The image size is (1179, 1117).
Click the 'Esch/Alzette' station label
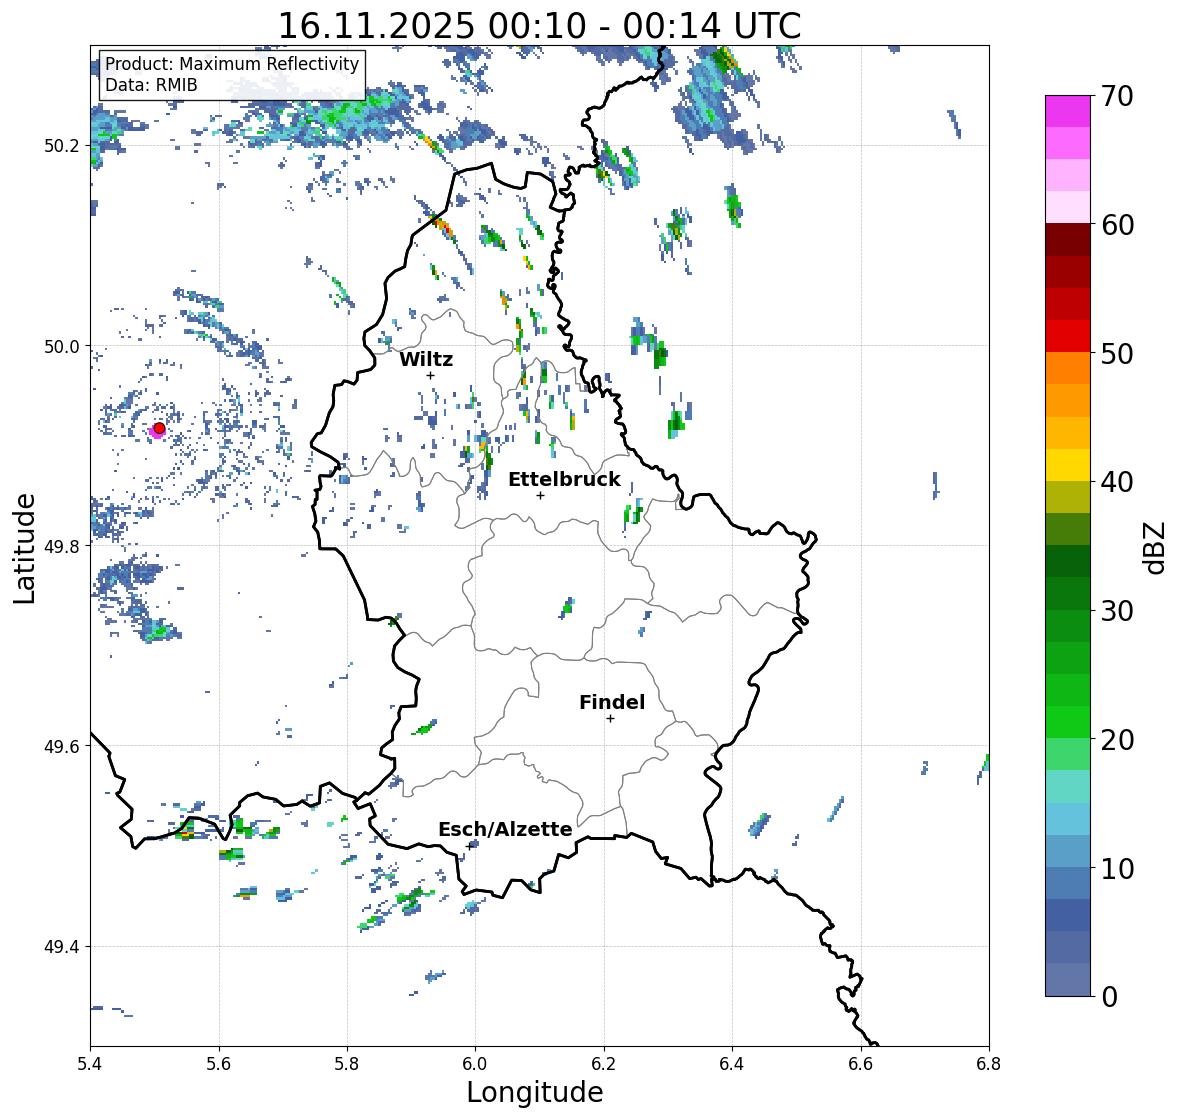click(x=505, y=829)
